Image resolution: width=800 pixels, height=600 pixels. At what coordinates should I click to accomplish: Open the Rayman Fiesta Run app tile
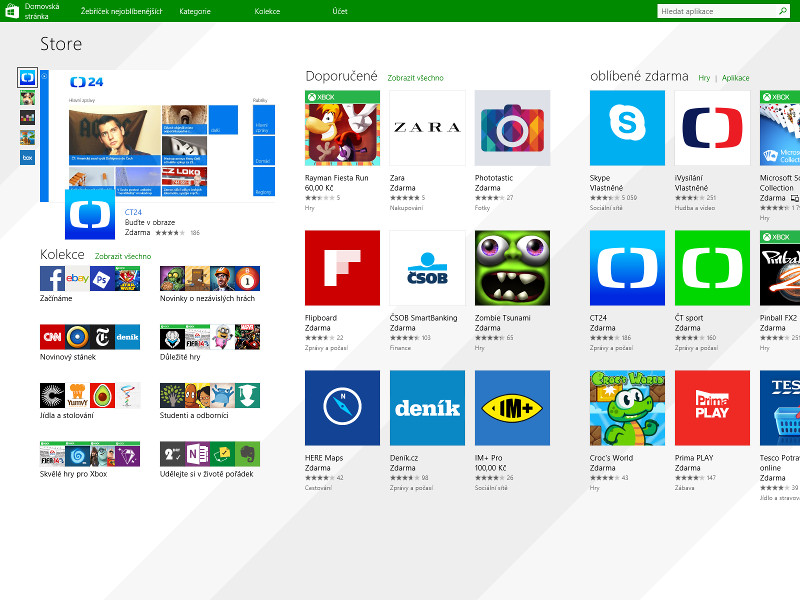(342, 128)
